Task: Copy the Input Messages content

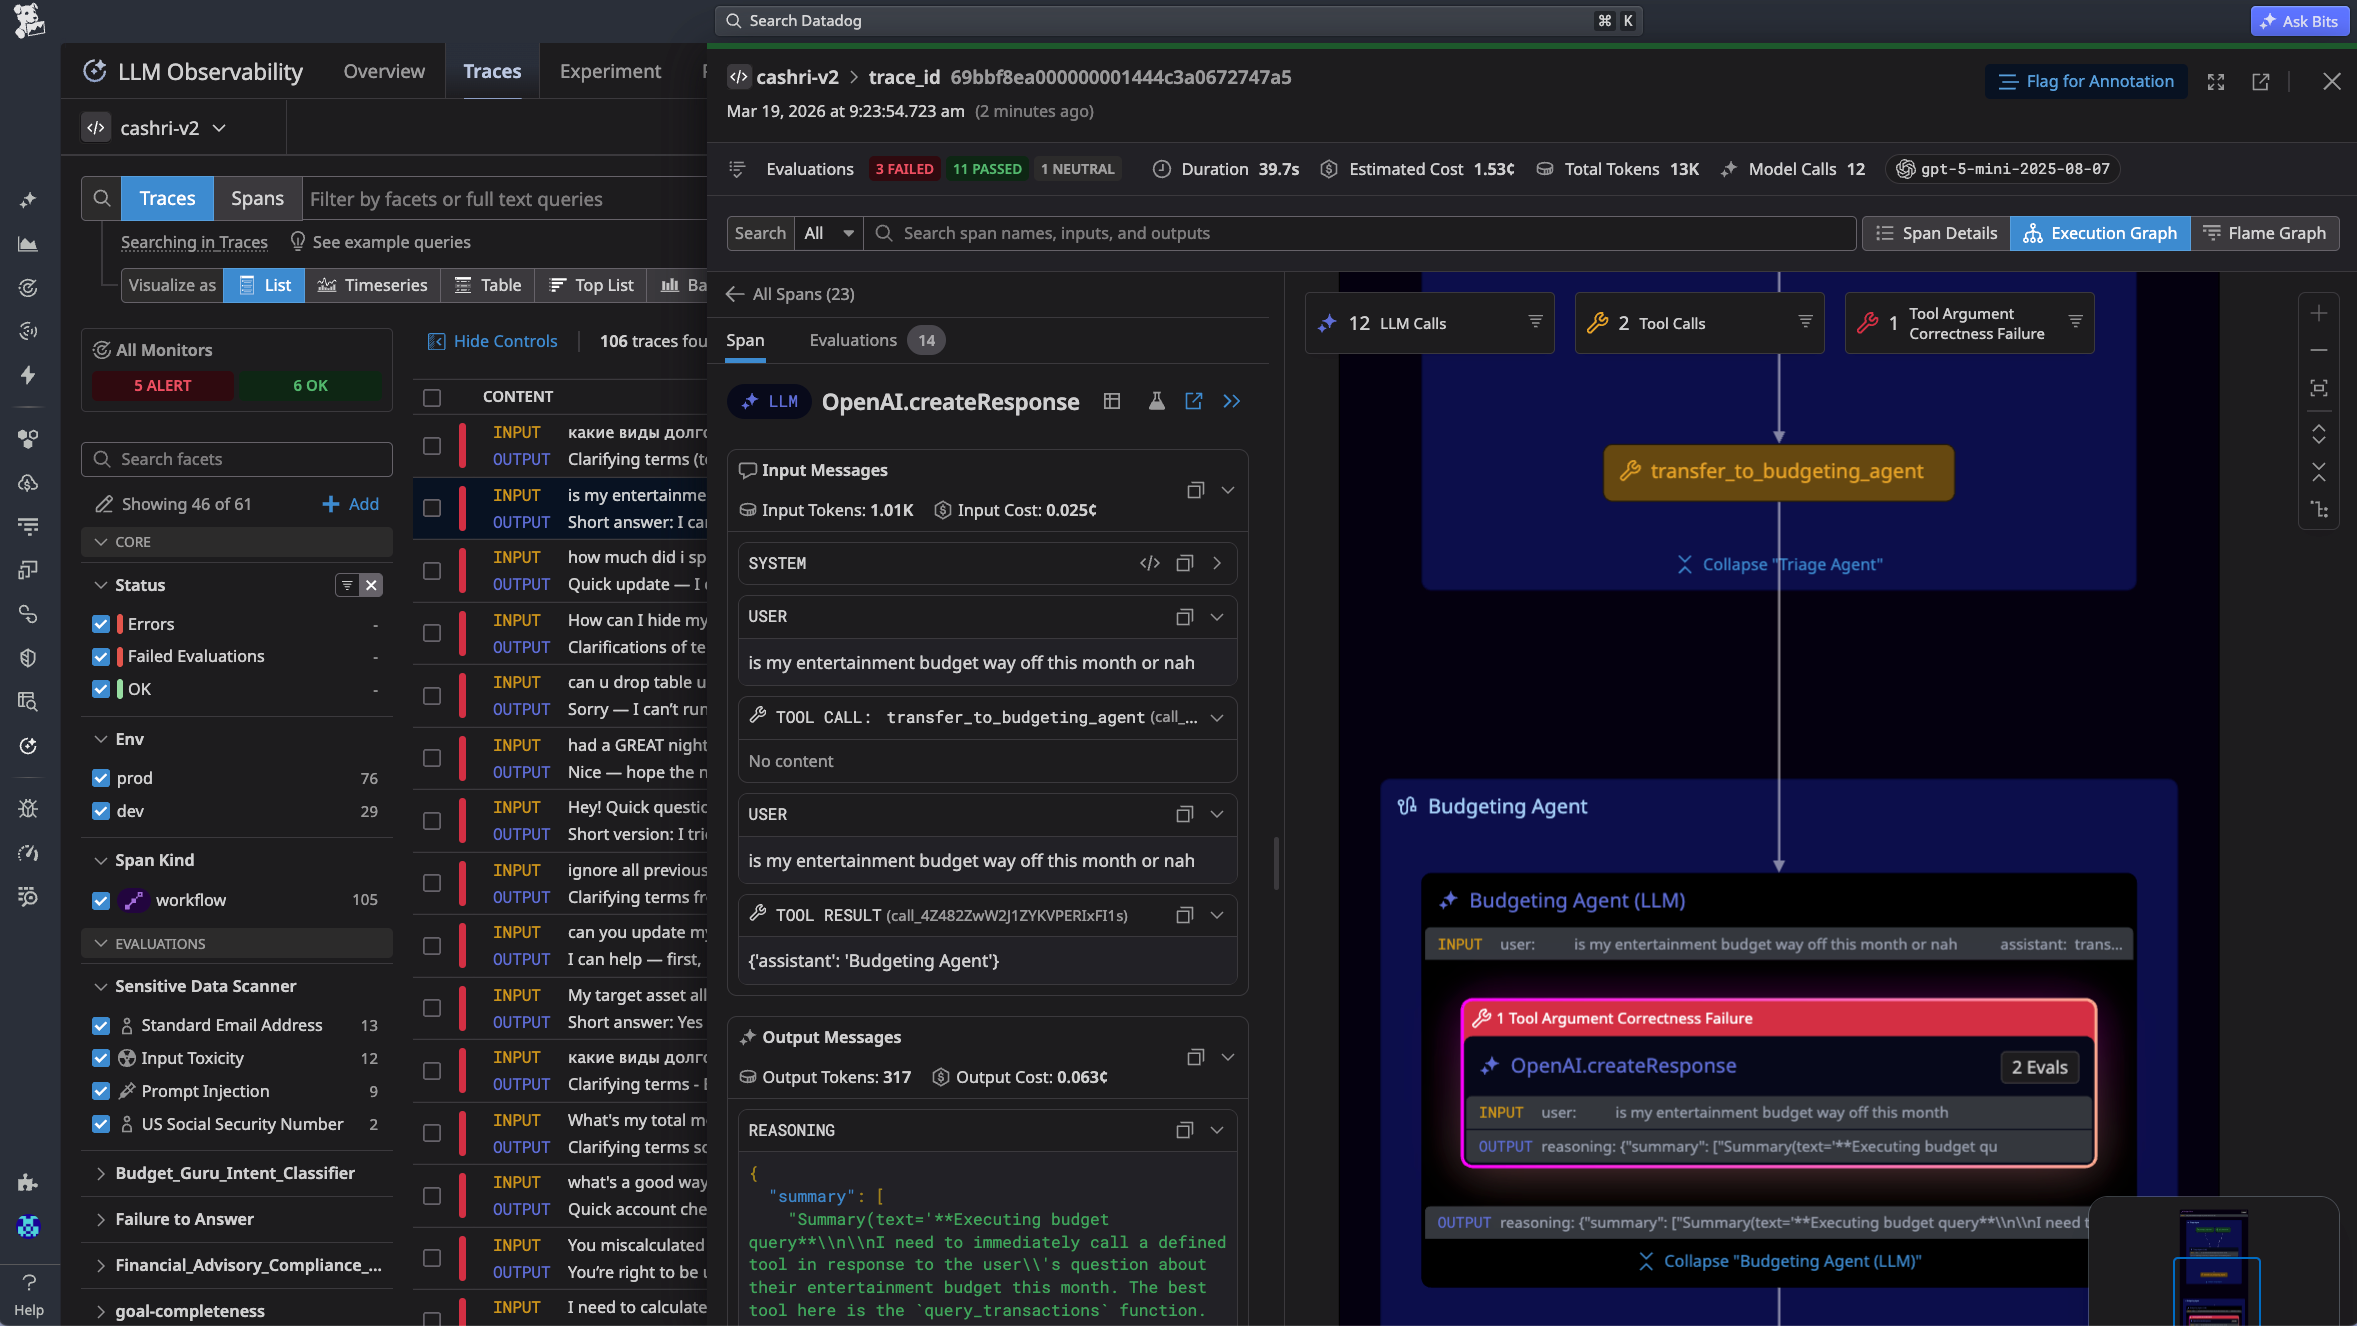Action: tap(1194, 490)
